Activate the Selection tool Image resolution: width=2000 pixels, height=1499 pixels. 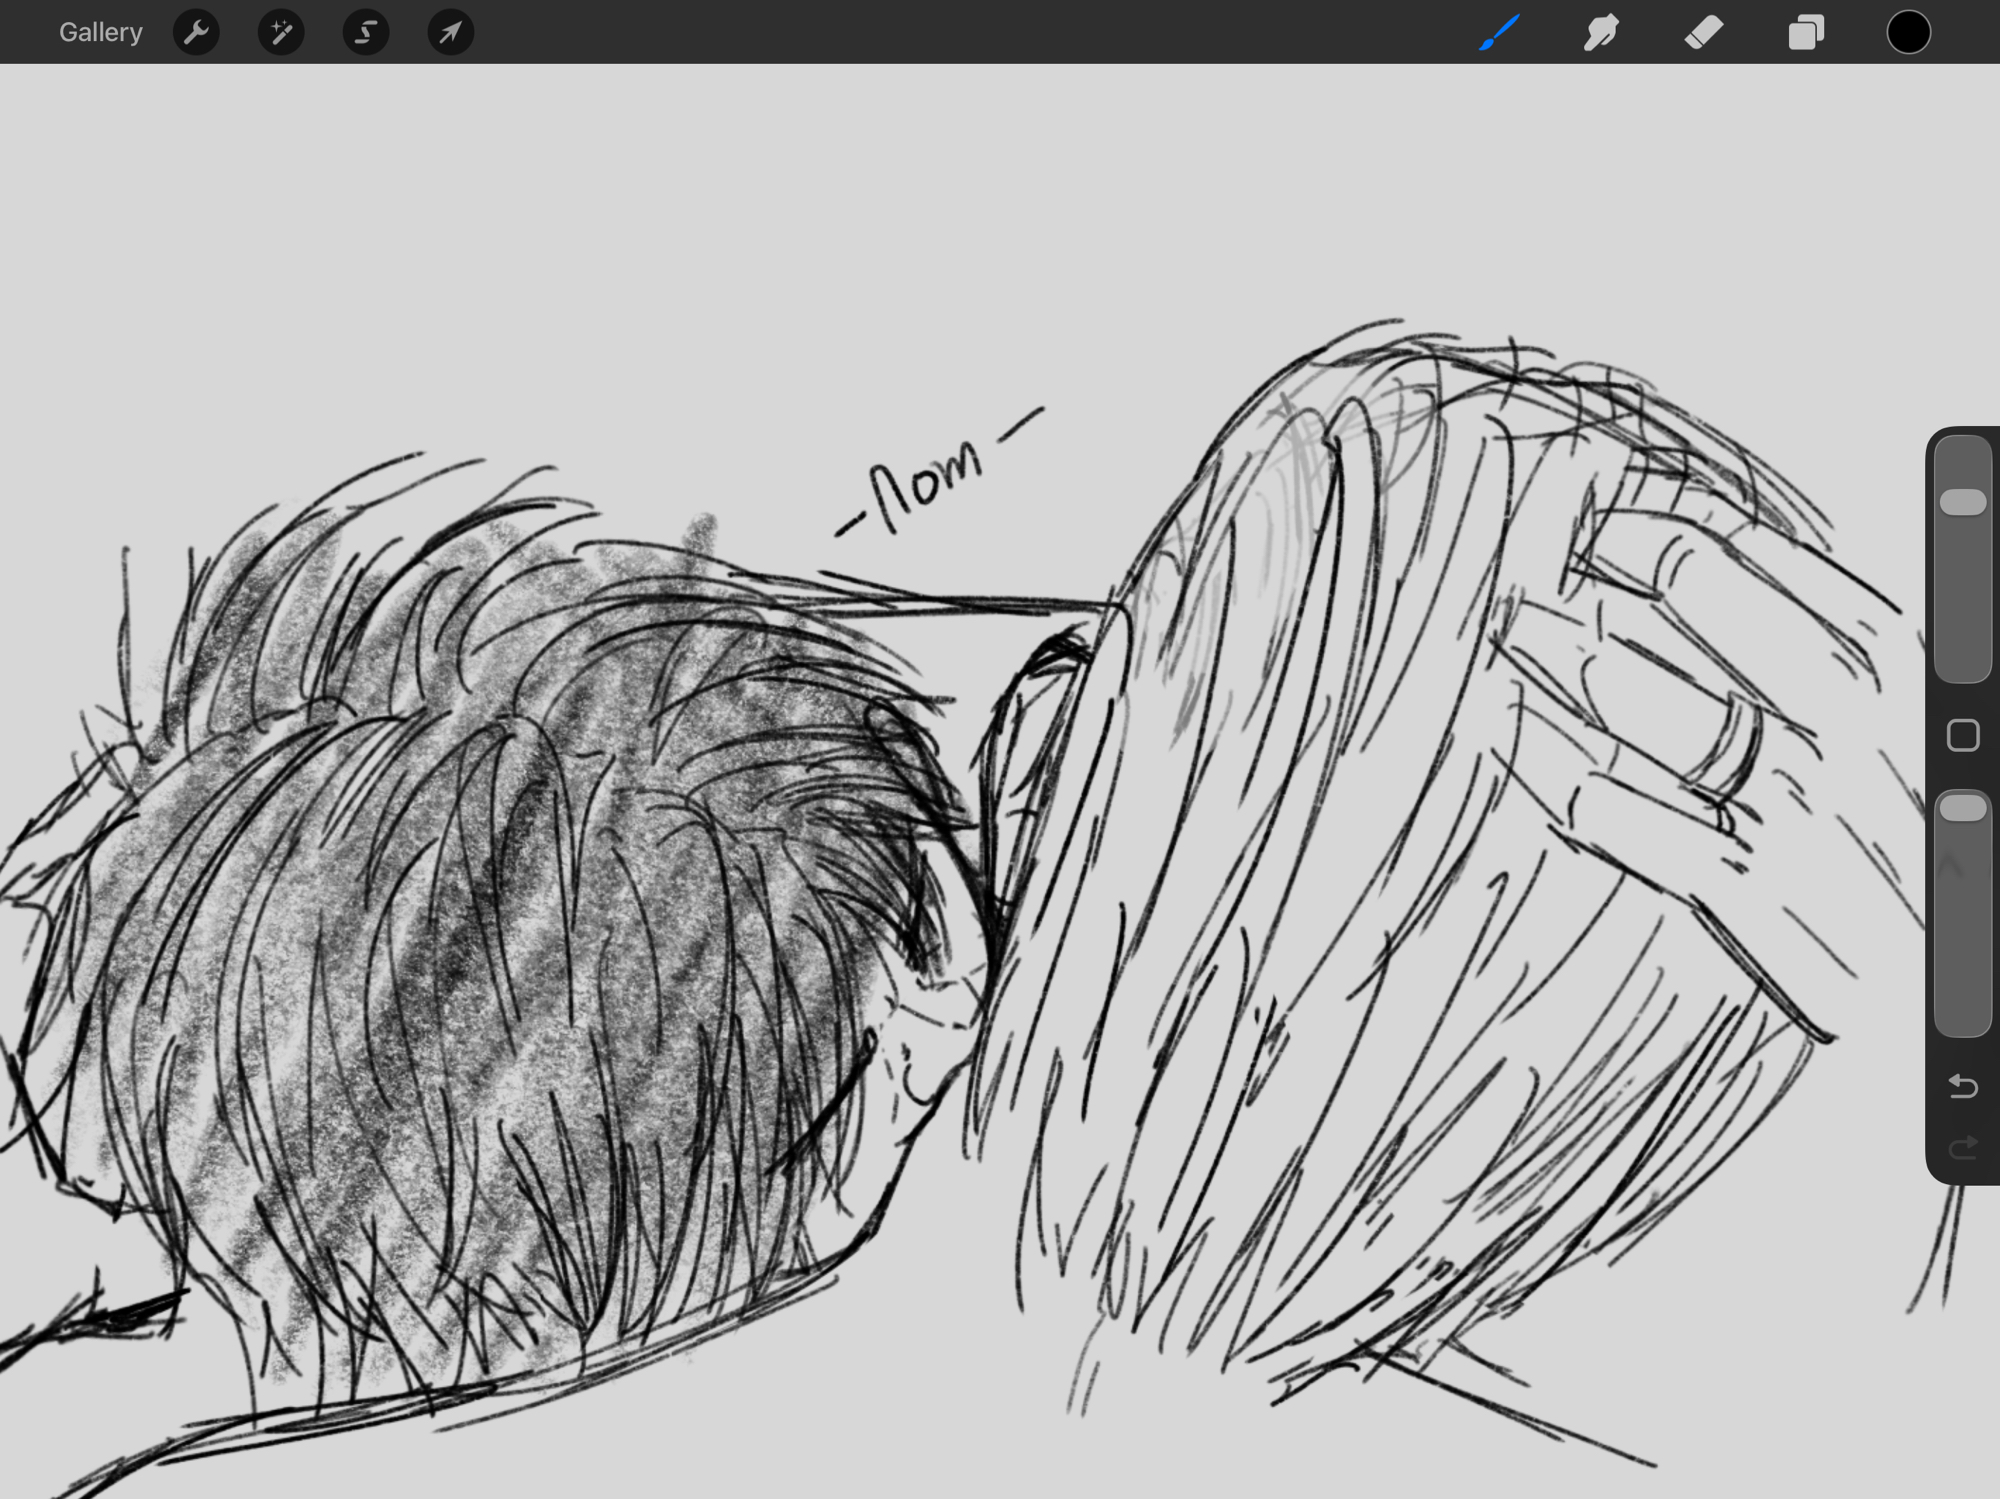366,32
